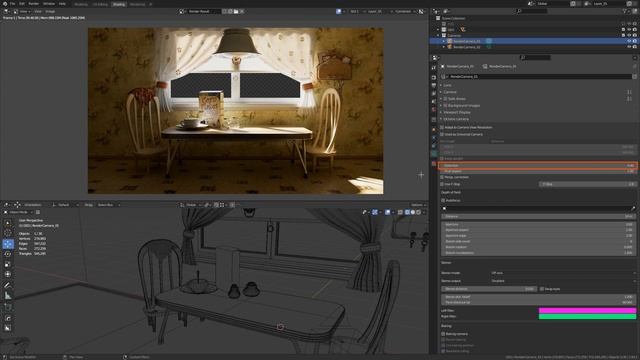The height and width of the screenshot is (360, 640).
Task: Enable the Baking camera checkbox
Action: pos(443,334)
